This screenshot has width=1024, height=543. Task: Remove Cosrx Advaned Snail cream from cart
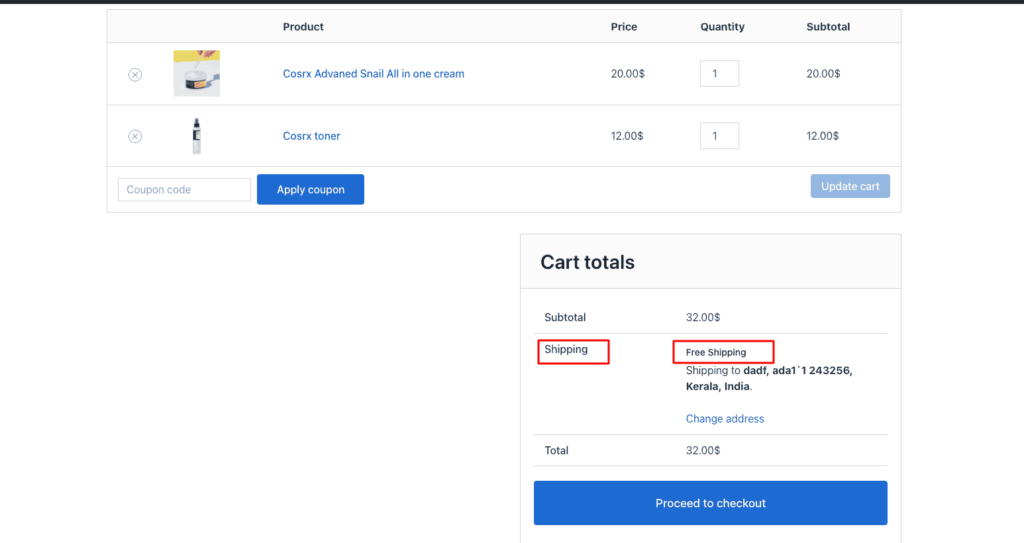pyautogui.click(x=135, y=74)
